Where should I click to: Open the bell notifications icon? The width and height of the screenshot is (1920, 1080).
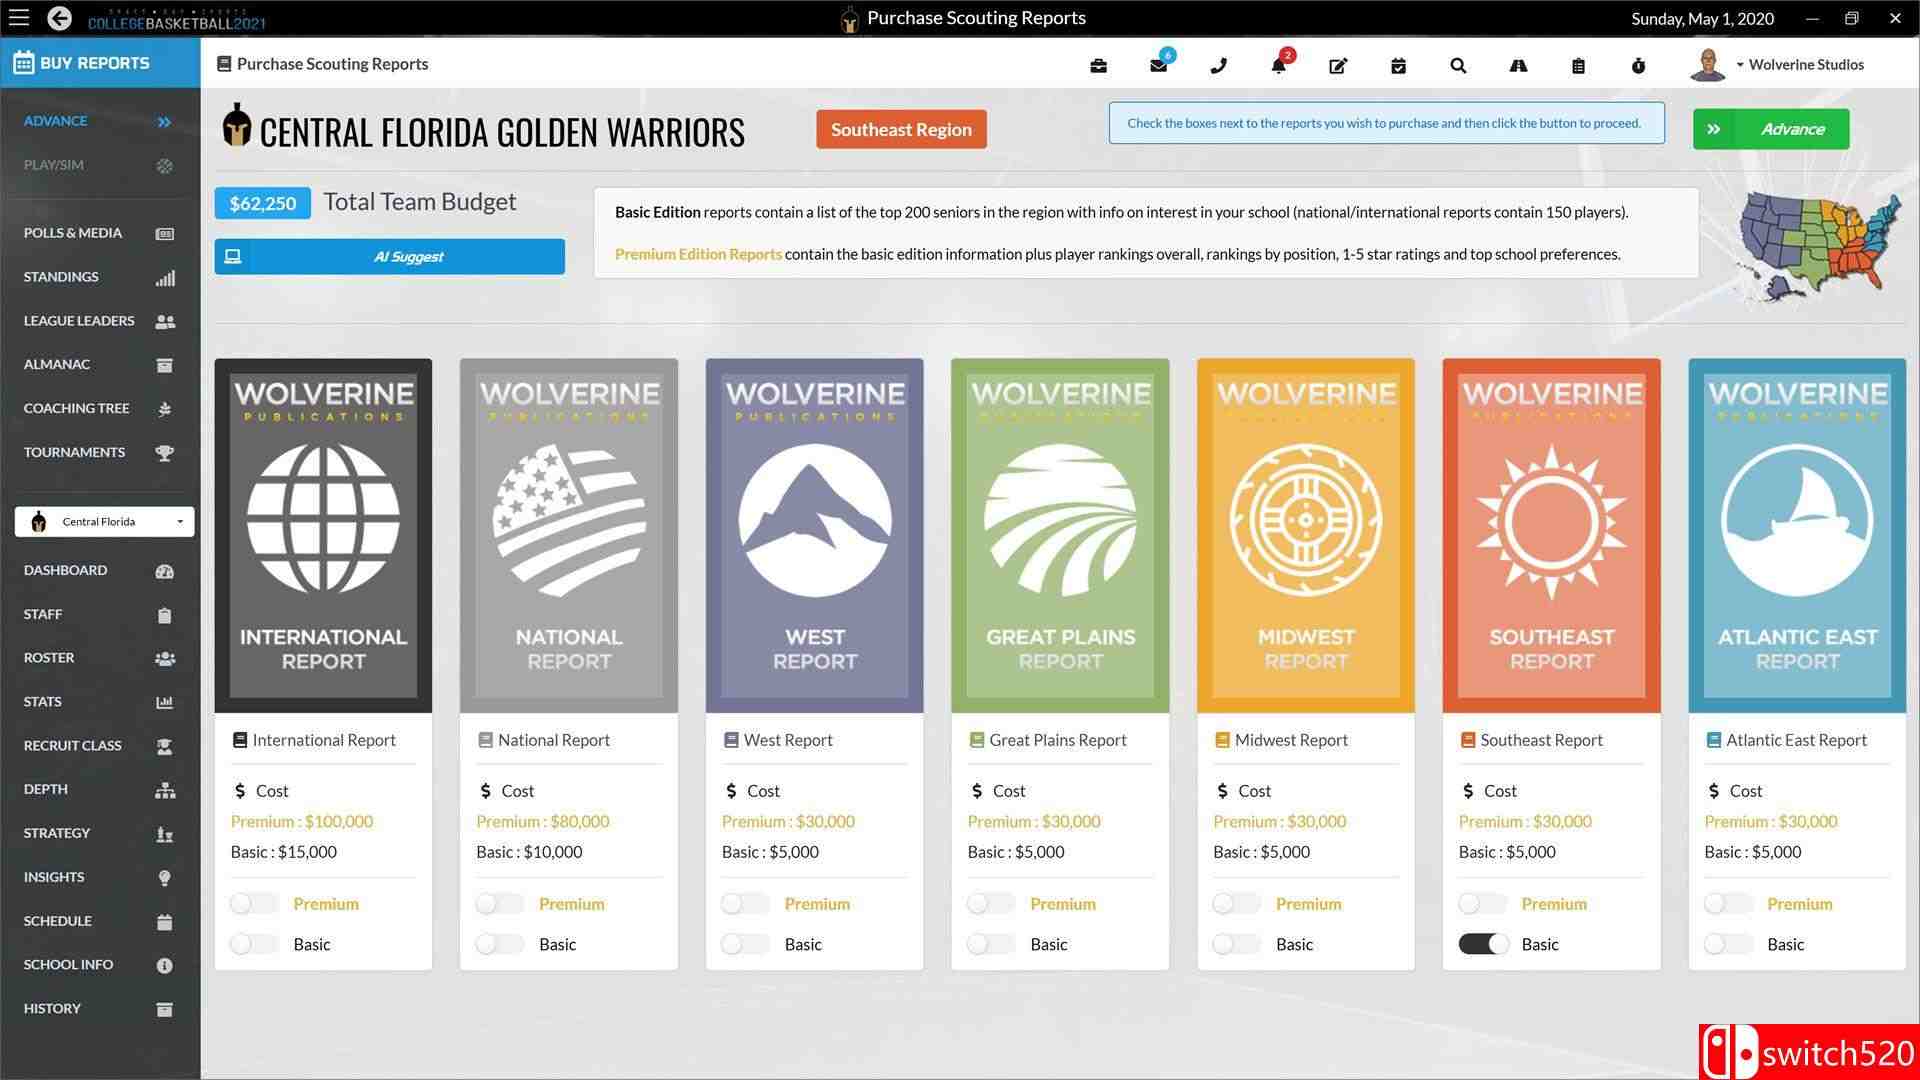pyautogui.click(x=1278, y=66)
